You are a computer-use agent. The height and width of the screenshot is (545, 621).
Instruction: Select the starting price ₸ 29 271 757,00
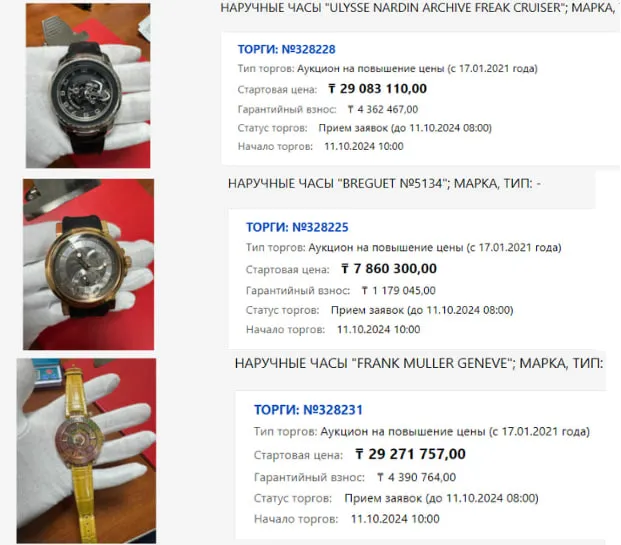click(x=410, y=454)
